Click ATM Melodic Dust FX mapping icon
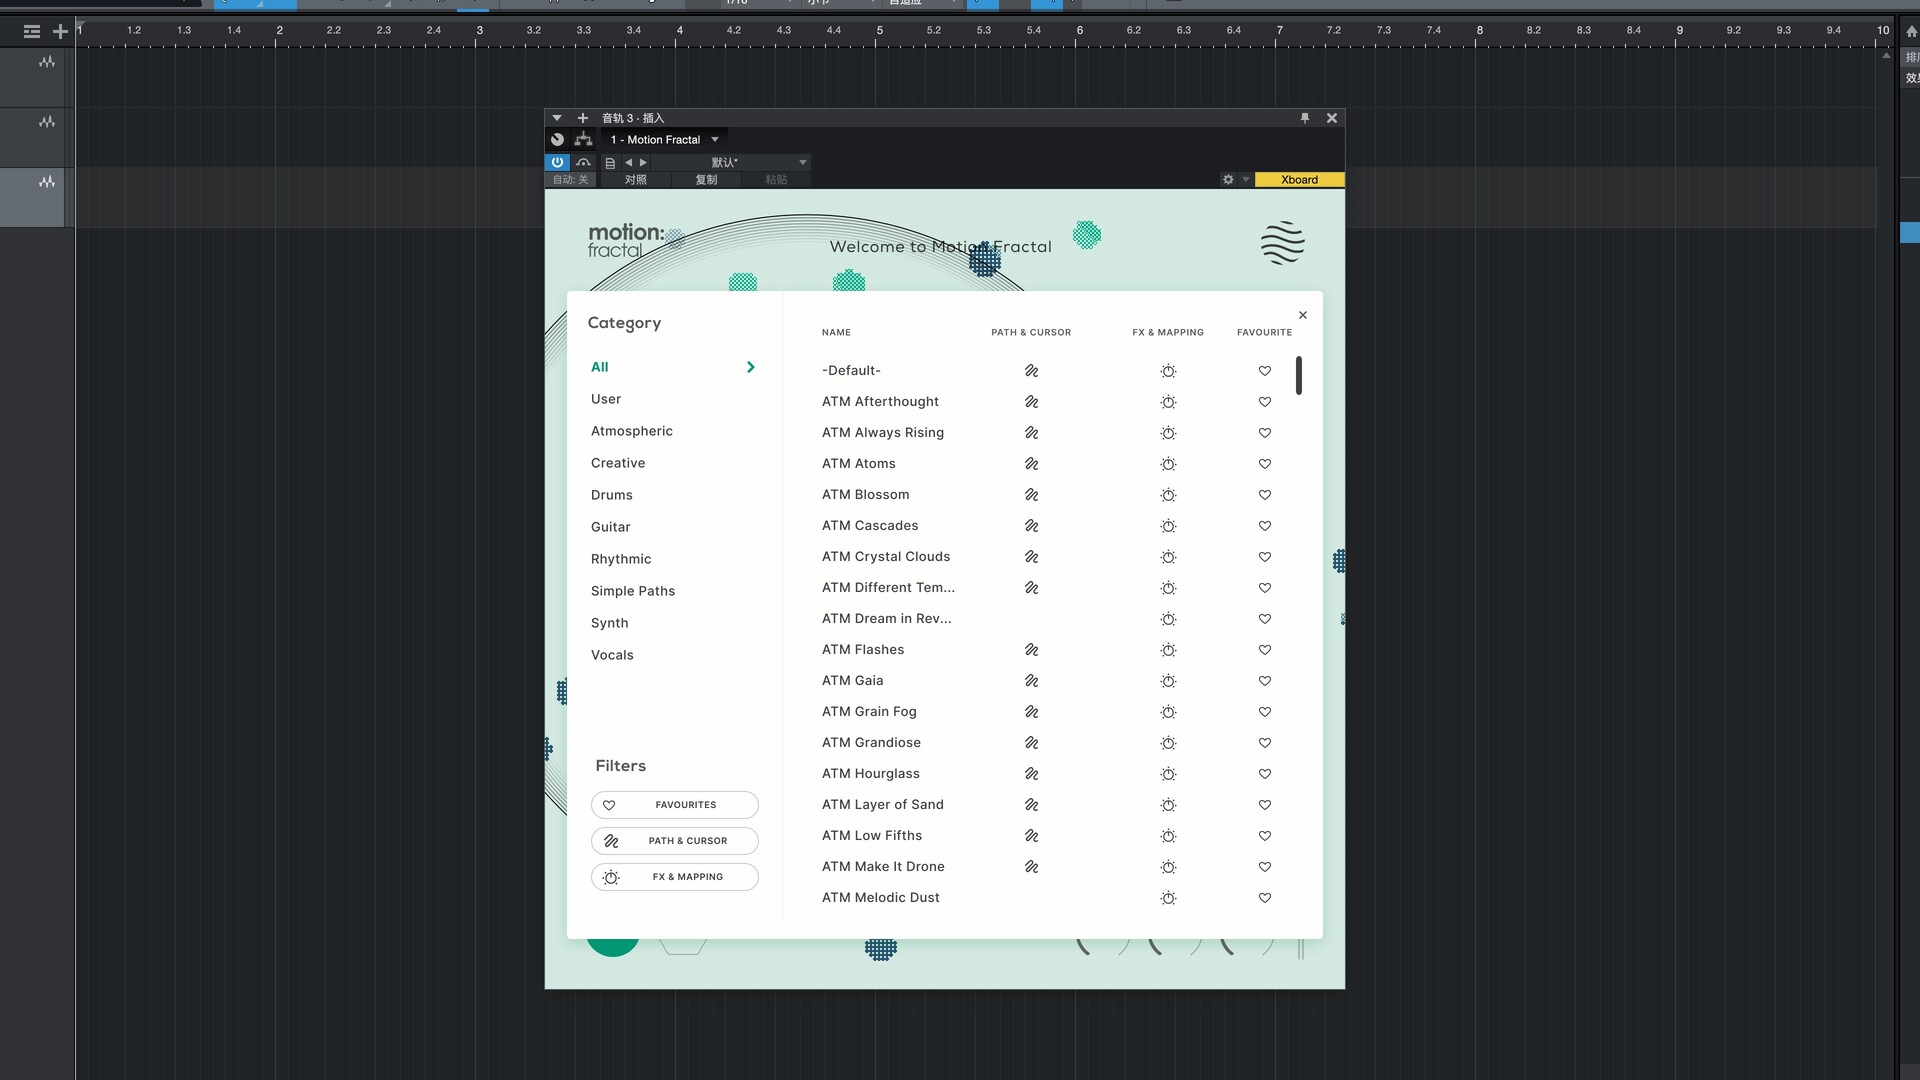Image resolution: width=1920 pixels, height=1080 pixels. (1168, 898)
